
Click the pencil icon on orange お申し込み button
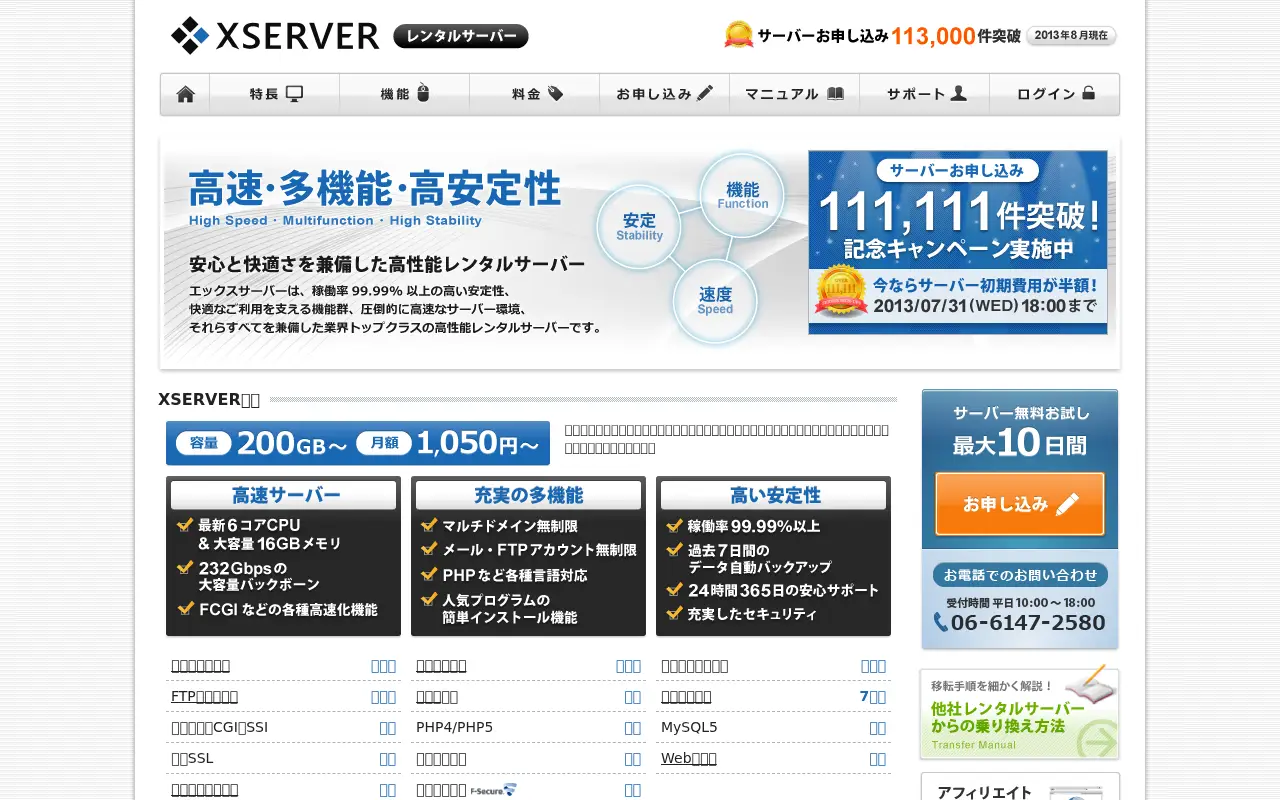[1067, 504]
